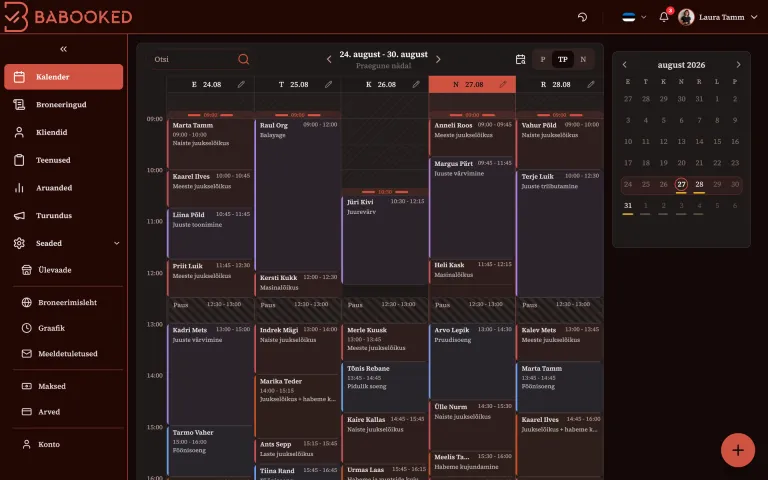768x480 pixels.
Task: Open Raul Org Balayage appointment
Action: (298, 195)
